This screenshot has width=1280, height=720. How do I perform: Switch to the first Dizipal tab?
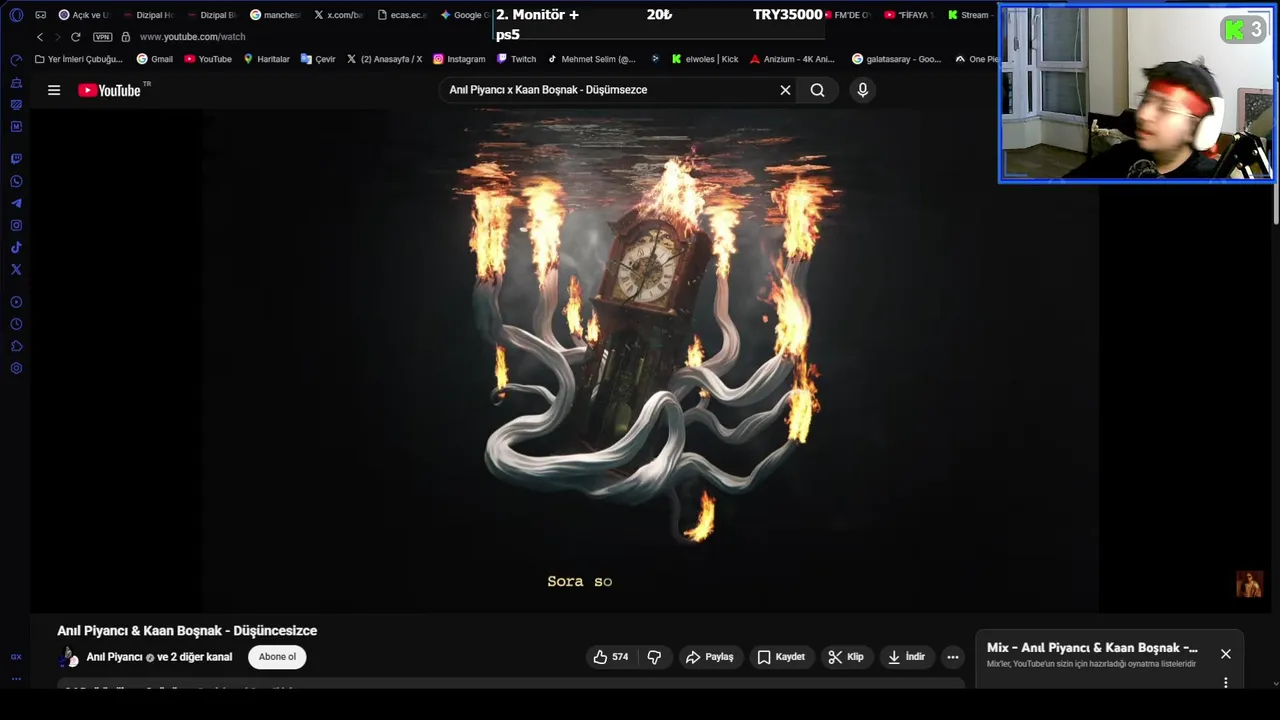pyautogui.click(x=148, y=15)
